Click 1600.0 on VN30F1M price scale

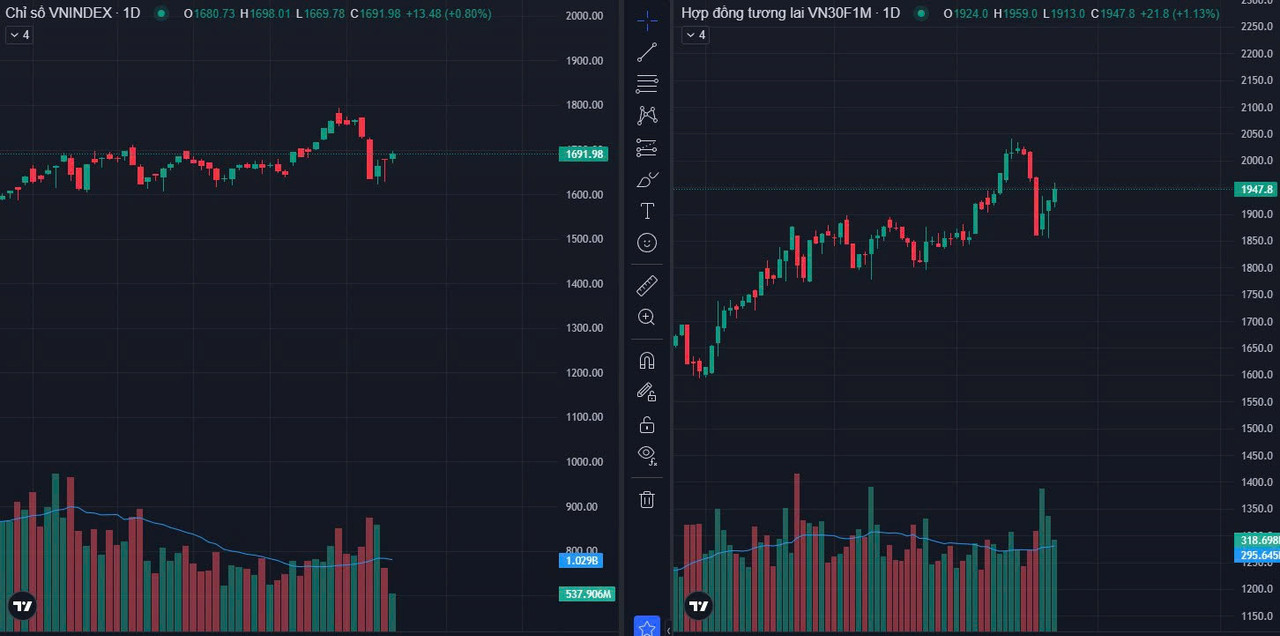click(1257, 375)
